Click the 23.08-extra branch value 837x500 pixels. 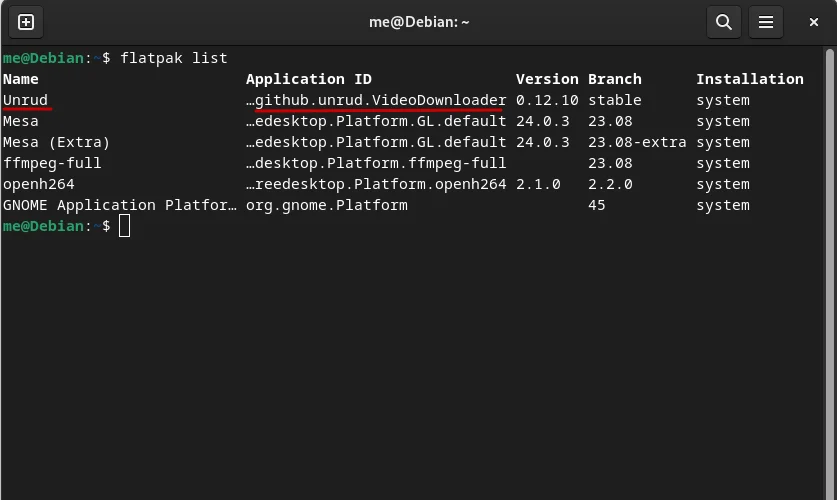(637, 142)
